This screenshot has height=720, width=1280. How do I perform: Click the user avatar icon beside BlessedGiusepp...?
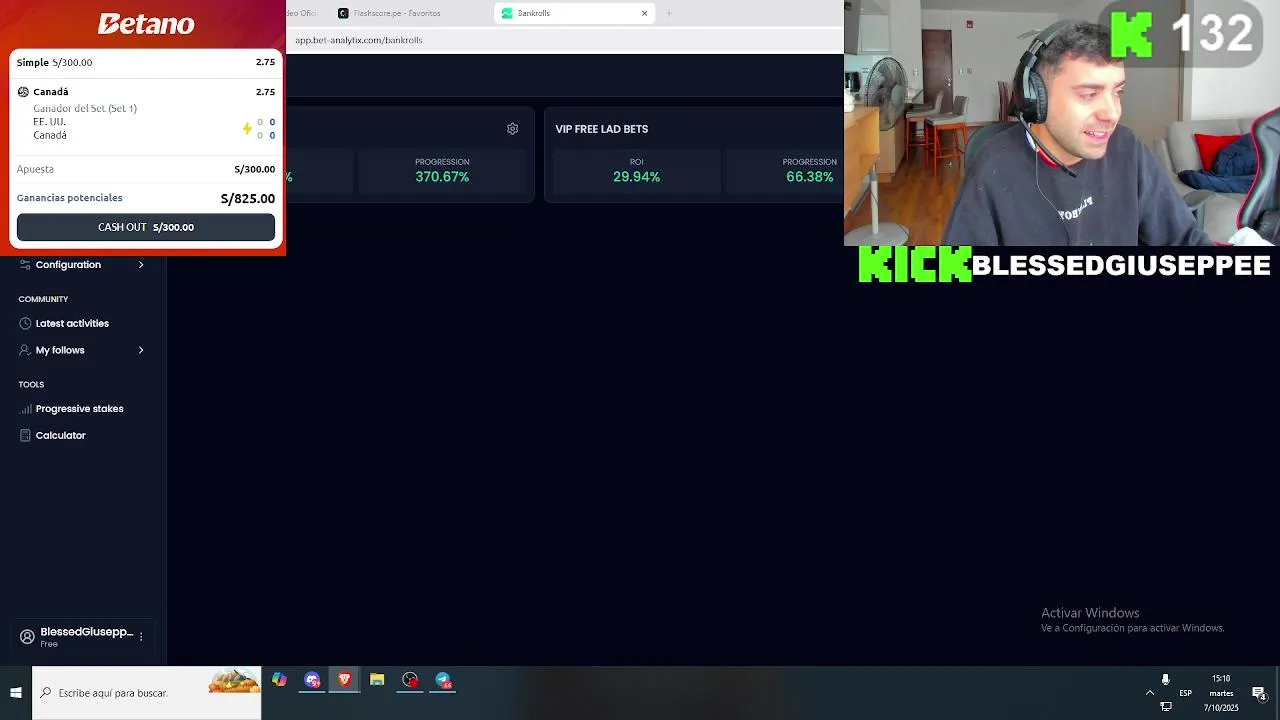27,636
